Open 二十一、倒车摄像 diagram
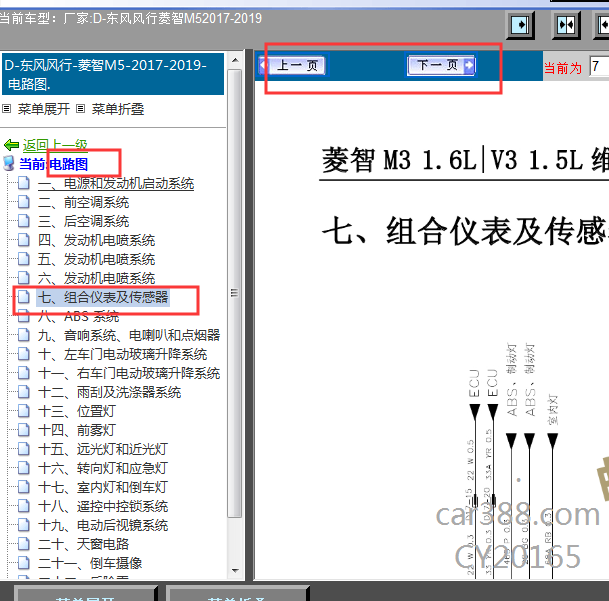609x601 pixels. [90, 564]
